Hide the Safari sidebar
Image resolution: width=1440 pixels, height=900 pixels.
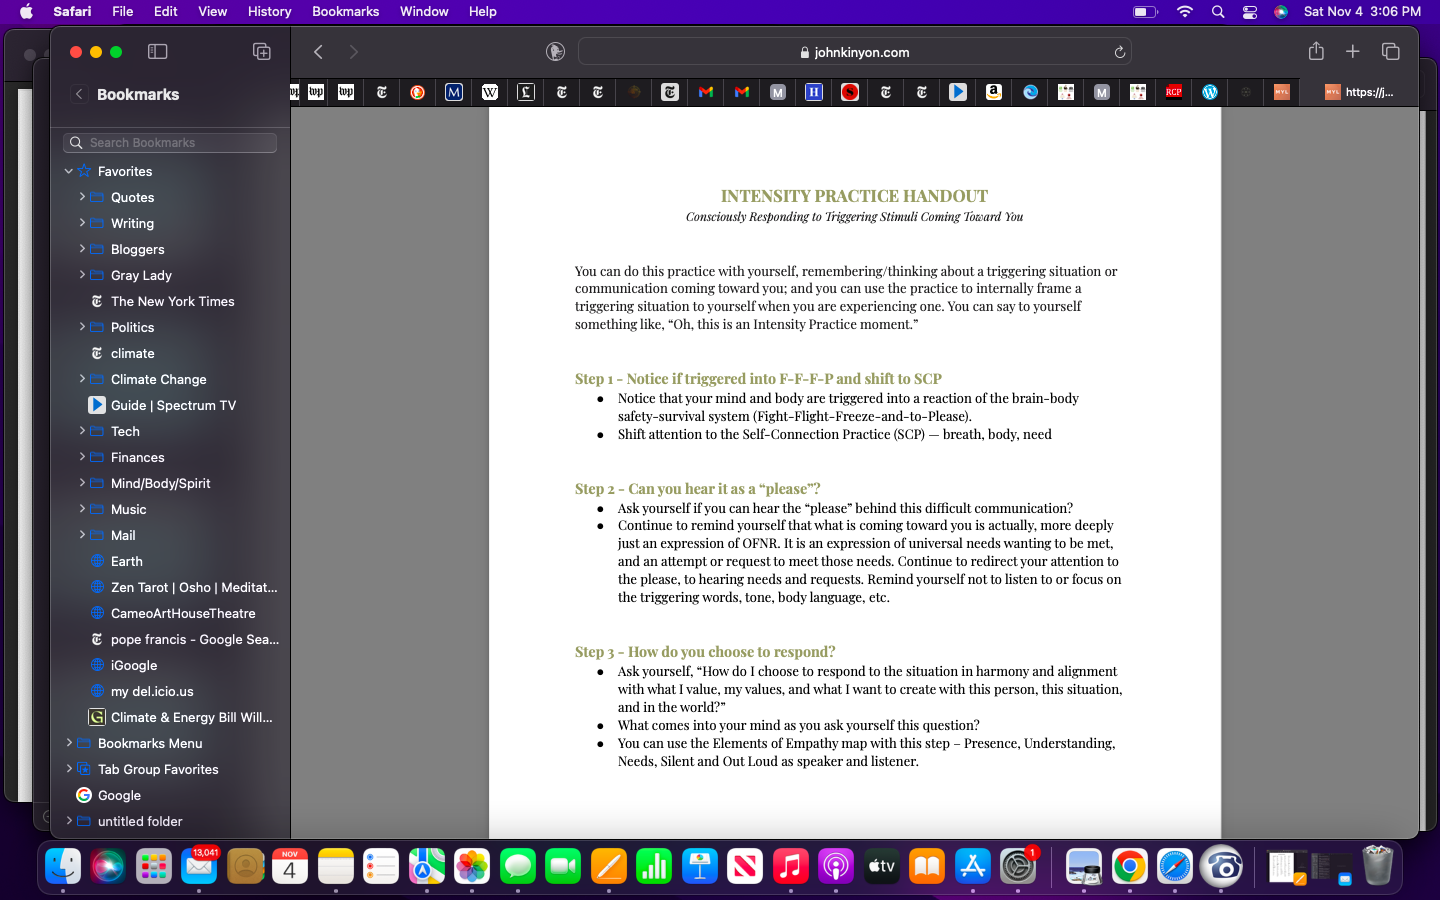coord(157,52)
